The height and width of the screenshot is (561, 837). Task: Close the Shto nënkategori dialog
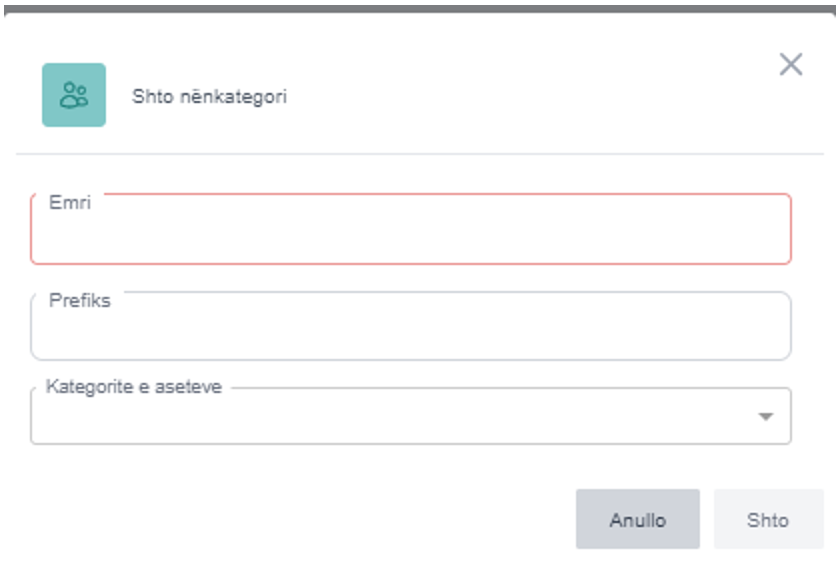pyautogui.click(x=790, y=65)
